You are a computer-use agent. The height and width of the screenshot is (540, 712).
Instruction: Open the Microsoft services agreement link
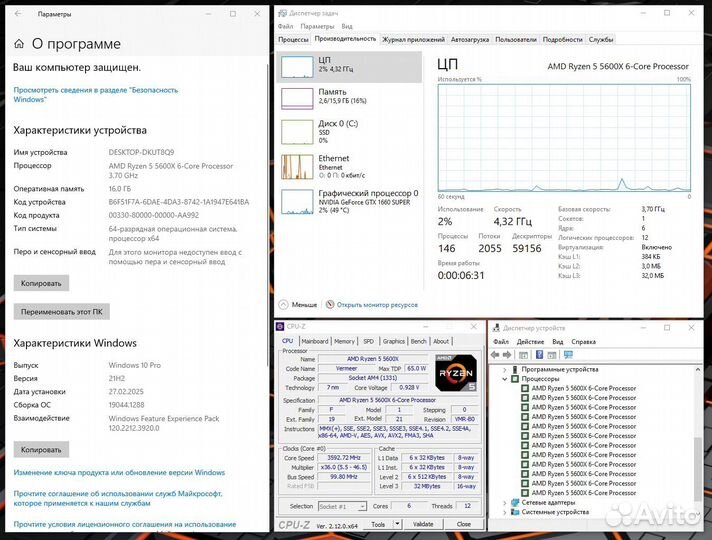(118, 498)
